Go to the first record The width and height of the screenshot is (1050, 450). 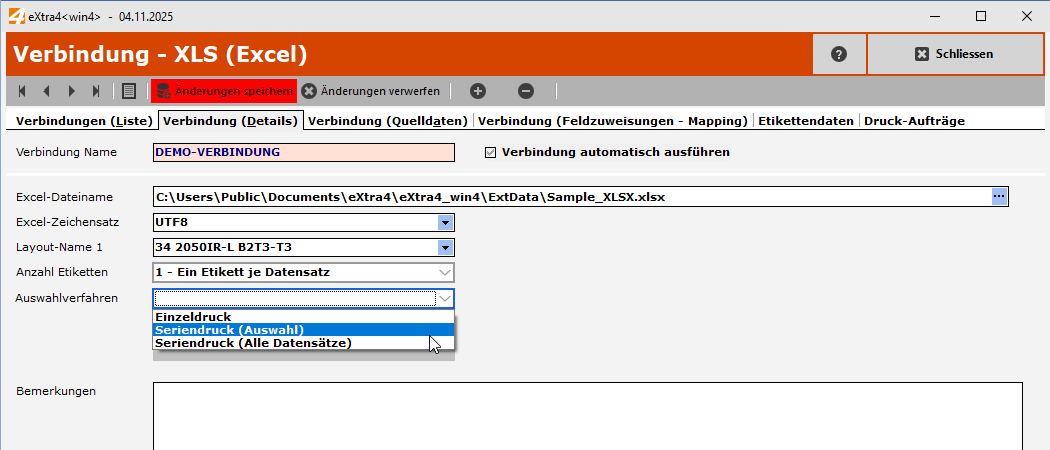click(x=22, y=91)
